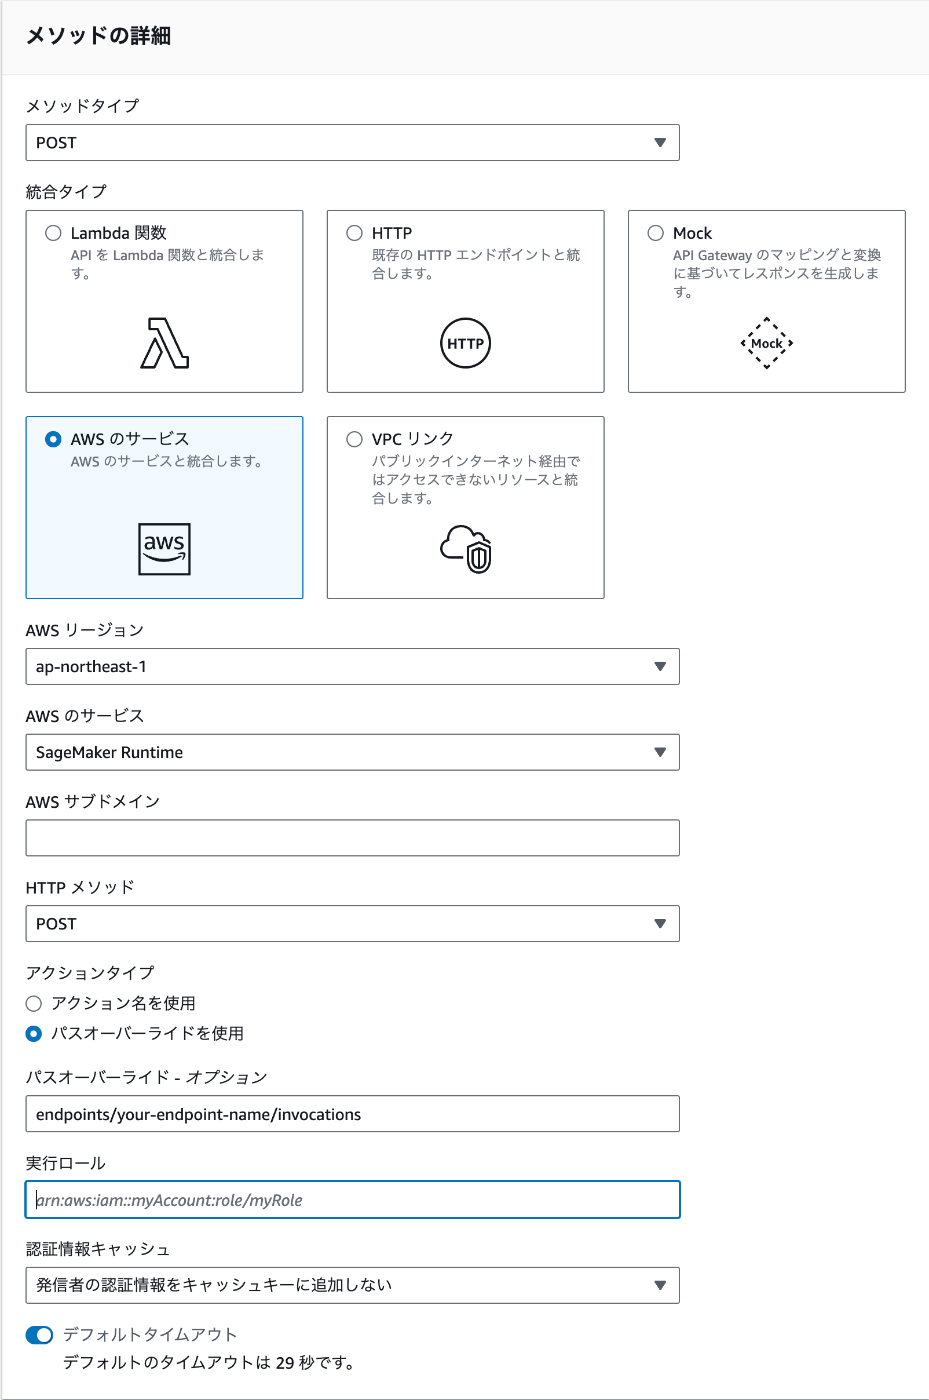The image size is (929, 1400).
Task: Click the 実行ロール ARN input field
Action: coord(352,1200)
